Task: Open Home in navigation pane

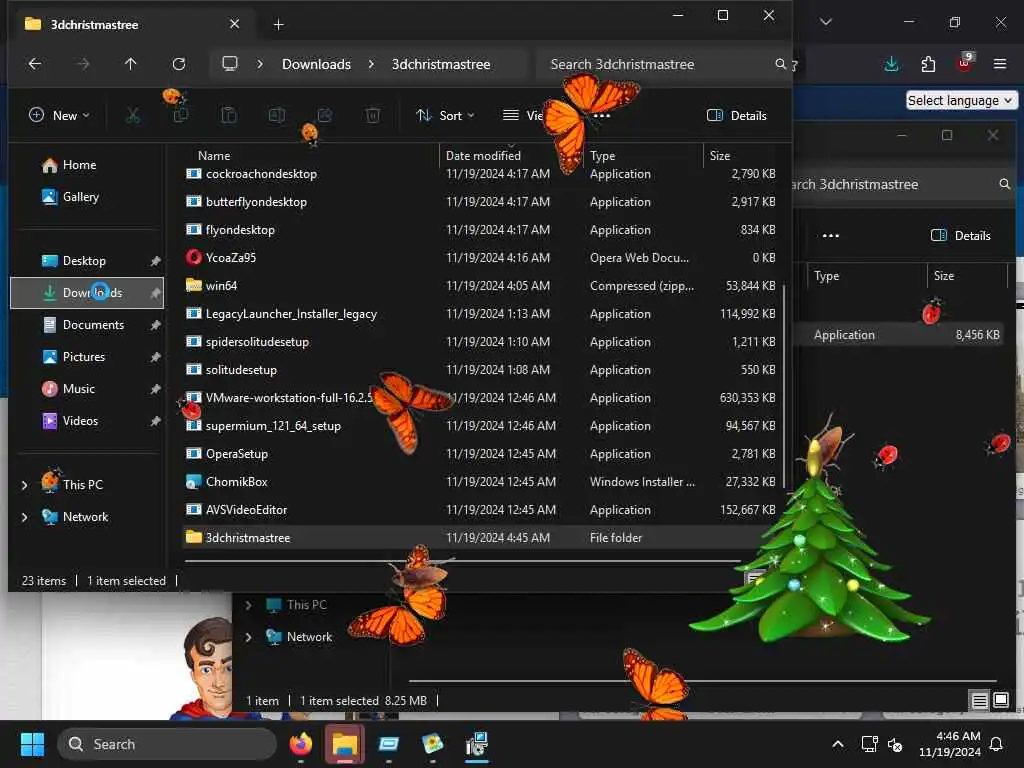Action: (x=87, y=165)
